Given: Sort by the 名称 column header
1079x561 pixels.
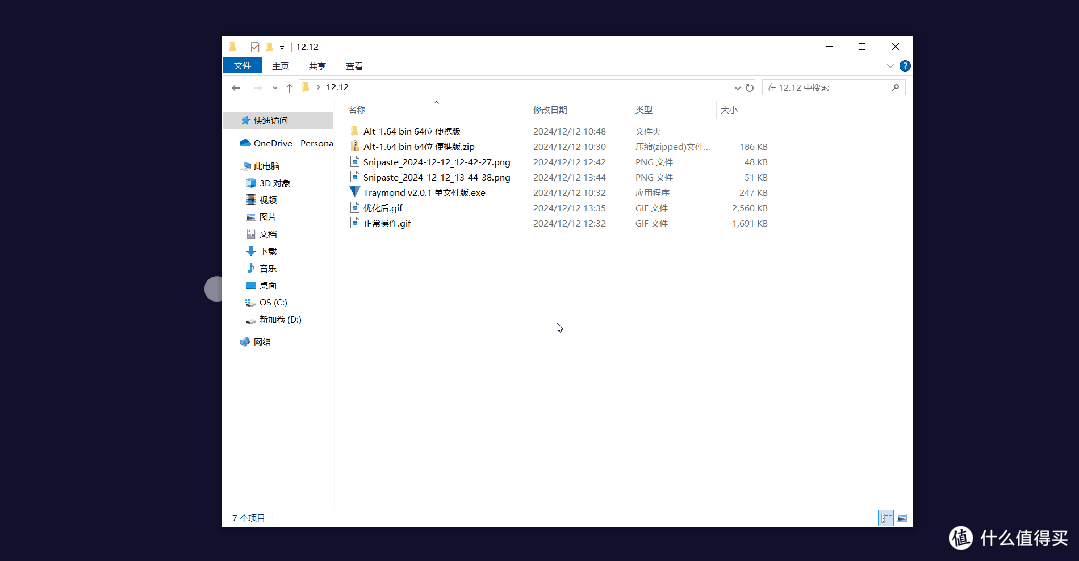Looking at the screenshot, I should pyautogui.click(x=356, y=110).
